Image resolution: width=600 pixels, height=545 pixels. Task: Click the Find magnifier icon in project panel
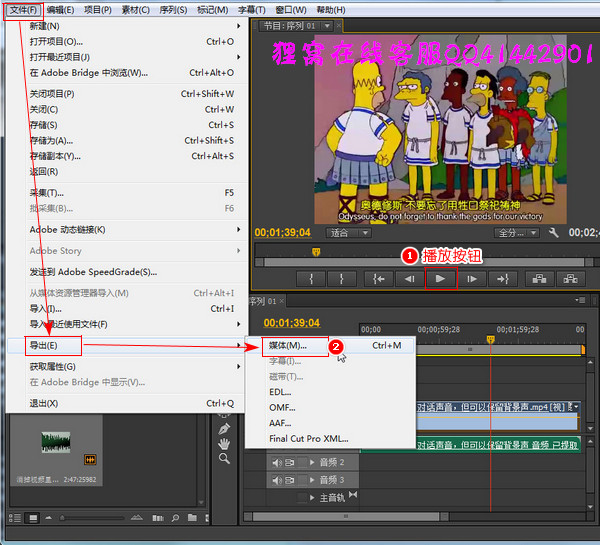pos(175,518)
